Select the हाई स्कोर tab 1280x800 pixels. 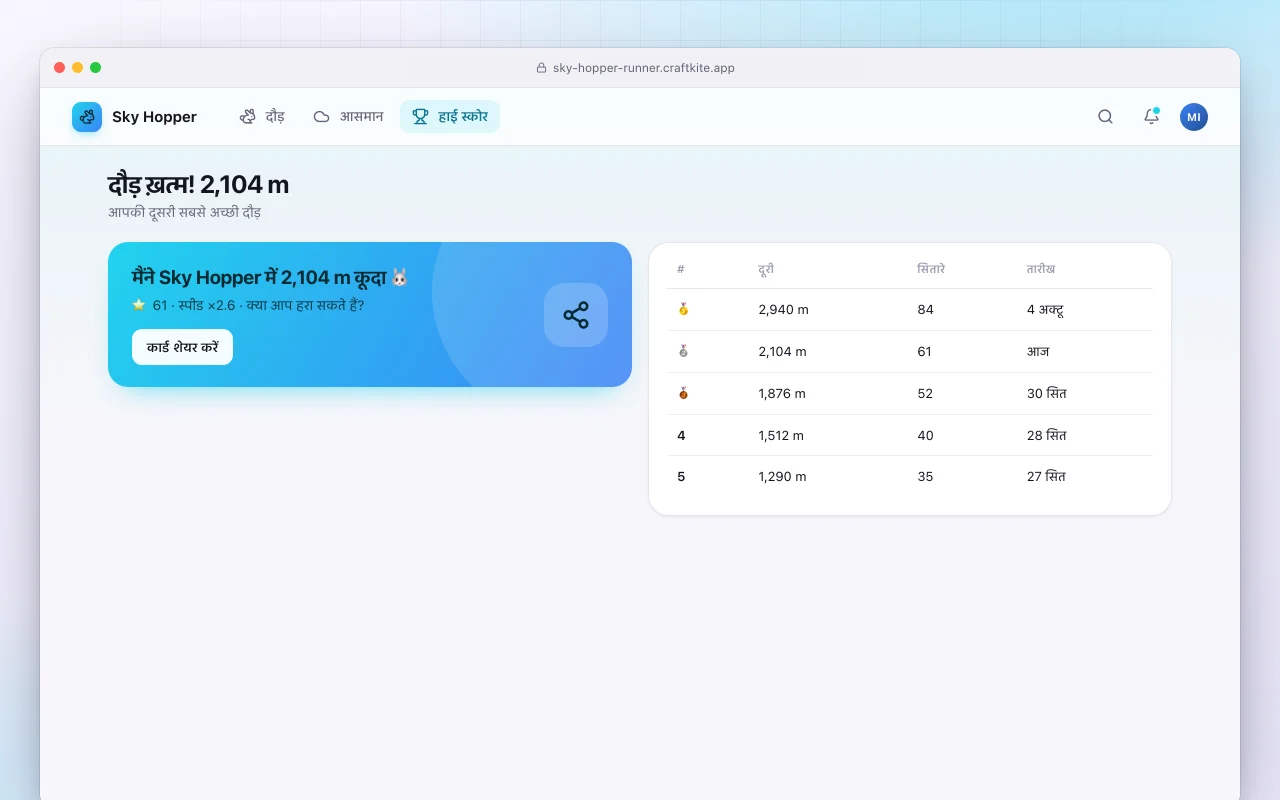point(450,117)
